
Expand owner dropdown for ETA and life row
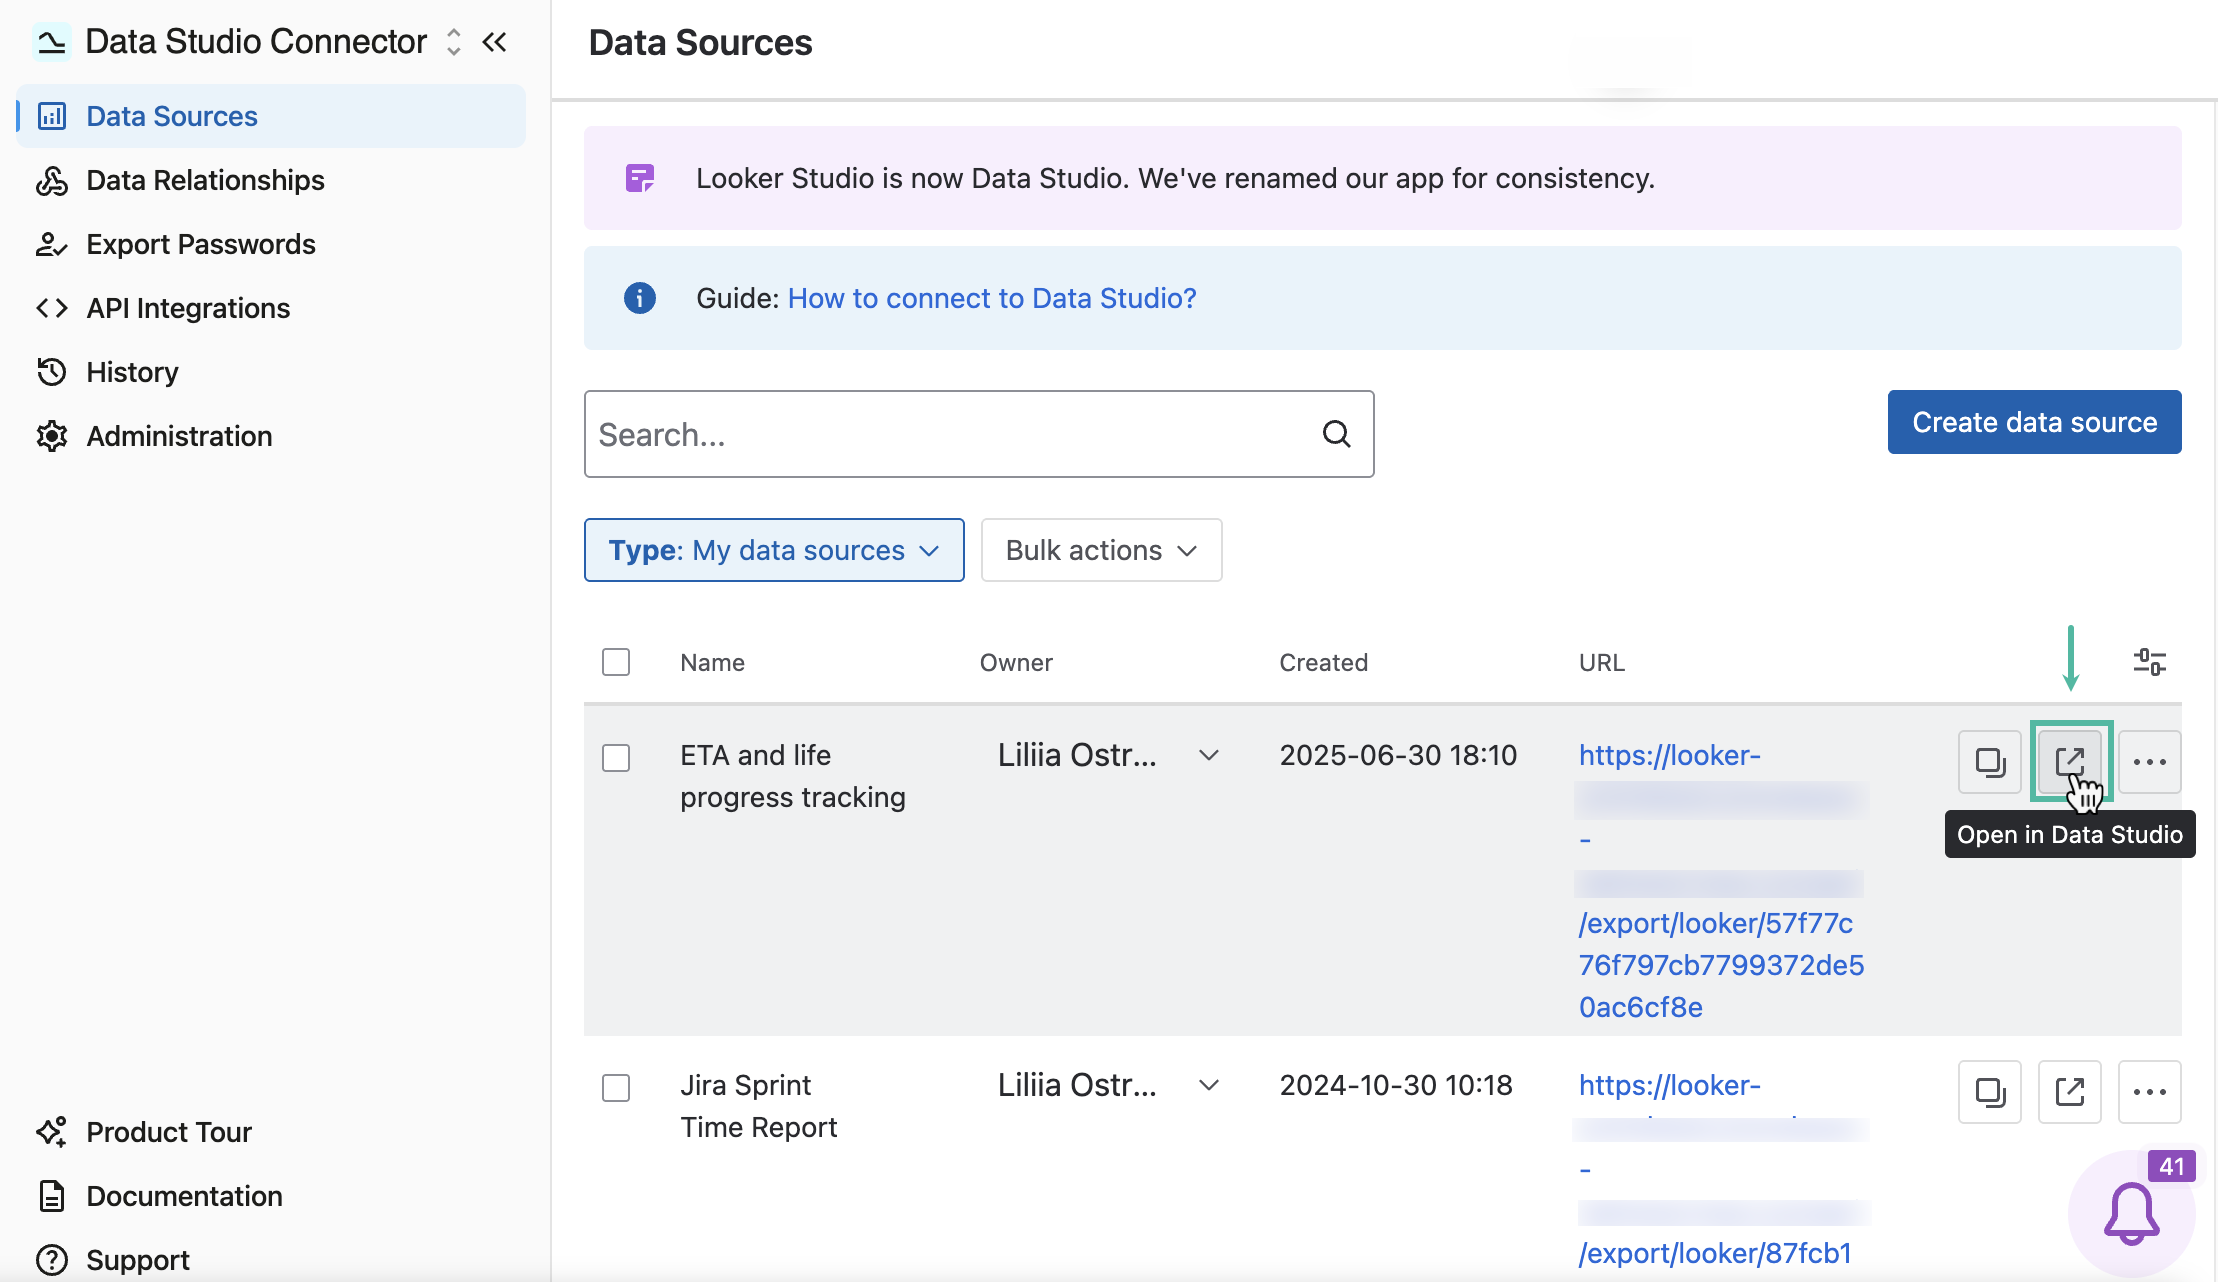point(1209,755)
